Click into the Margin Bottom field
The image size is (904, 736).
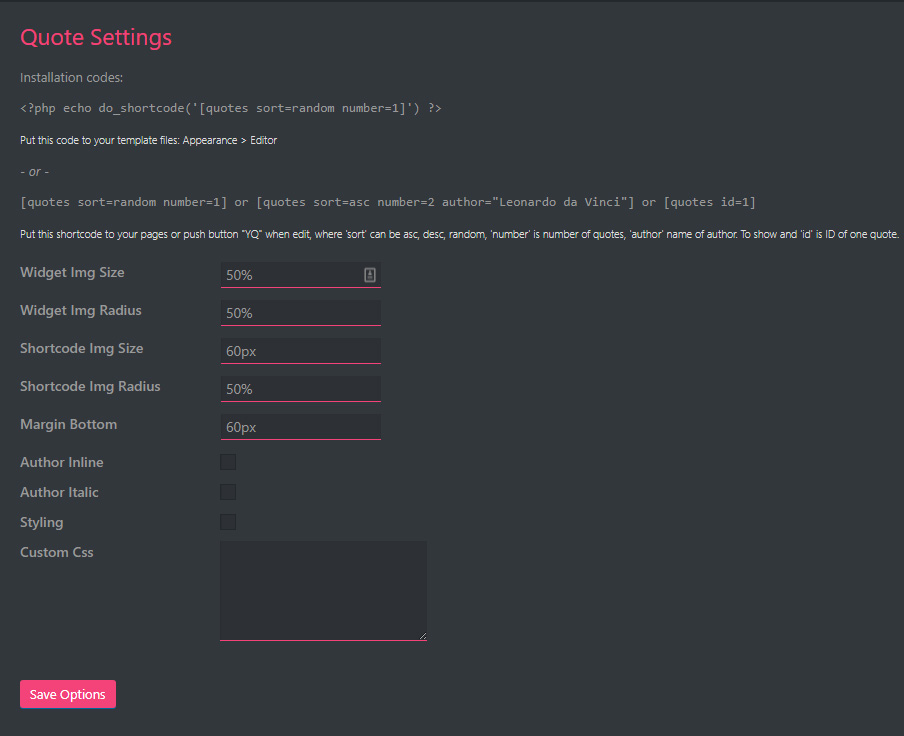click(300, 427)
